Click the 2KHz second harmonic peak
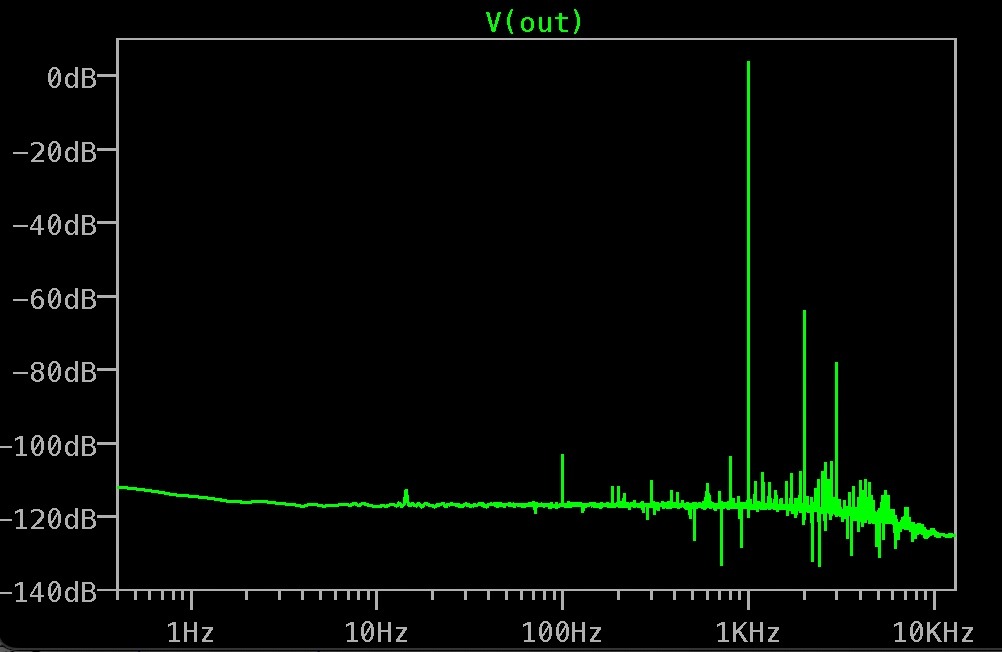Screen dimensions: 1002x652 click(805, 406)
